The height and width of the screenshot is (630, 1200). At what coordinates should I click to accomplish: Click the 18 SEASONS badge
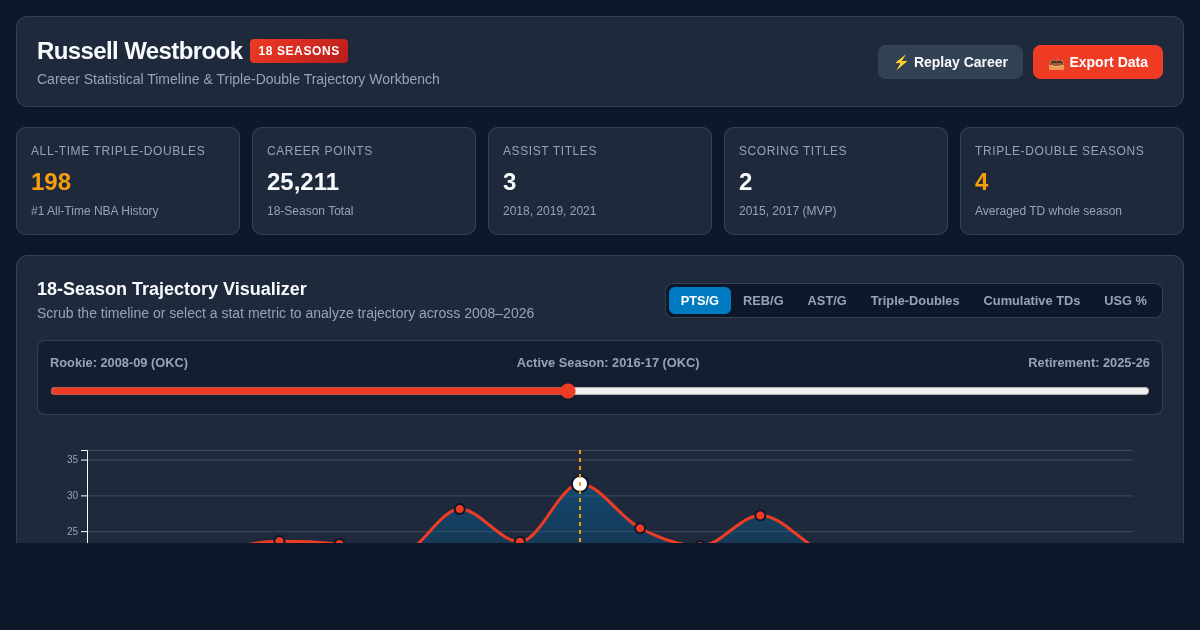(299, 51)
